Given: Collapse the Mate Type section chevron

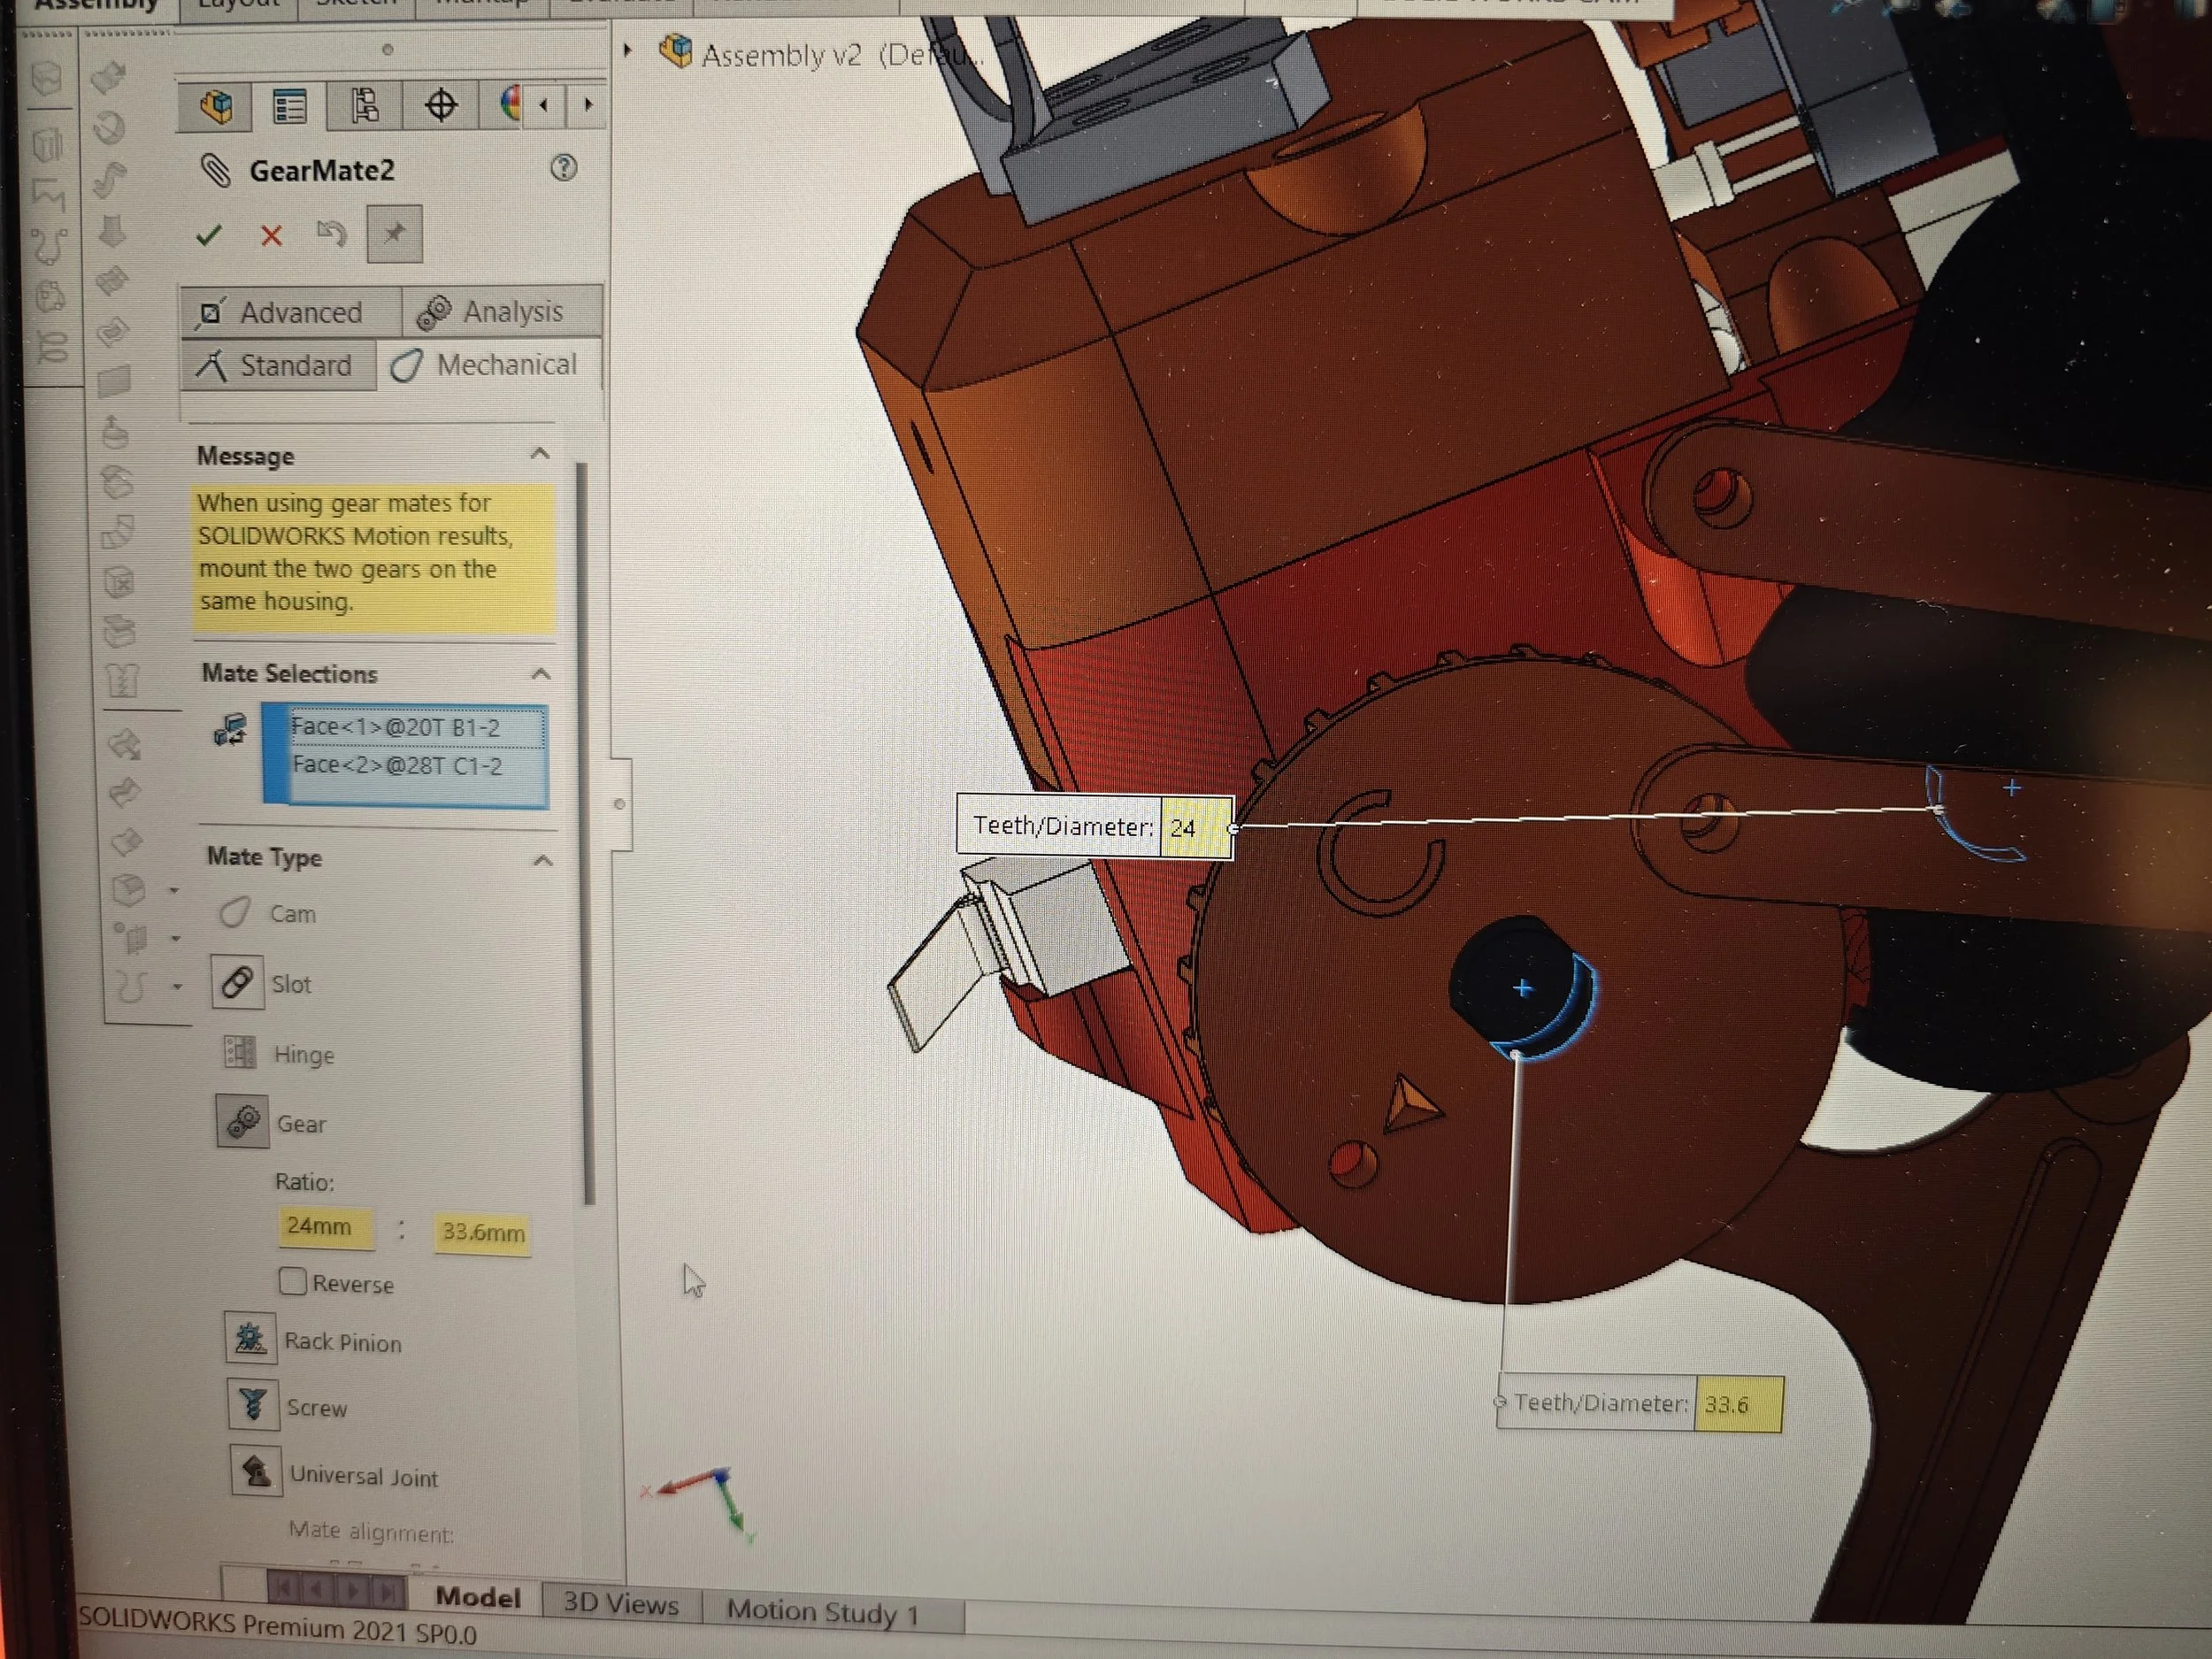Looking at the screenshot, I should pos(543,860).
